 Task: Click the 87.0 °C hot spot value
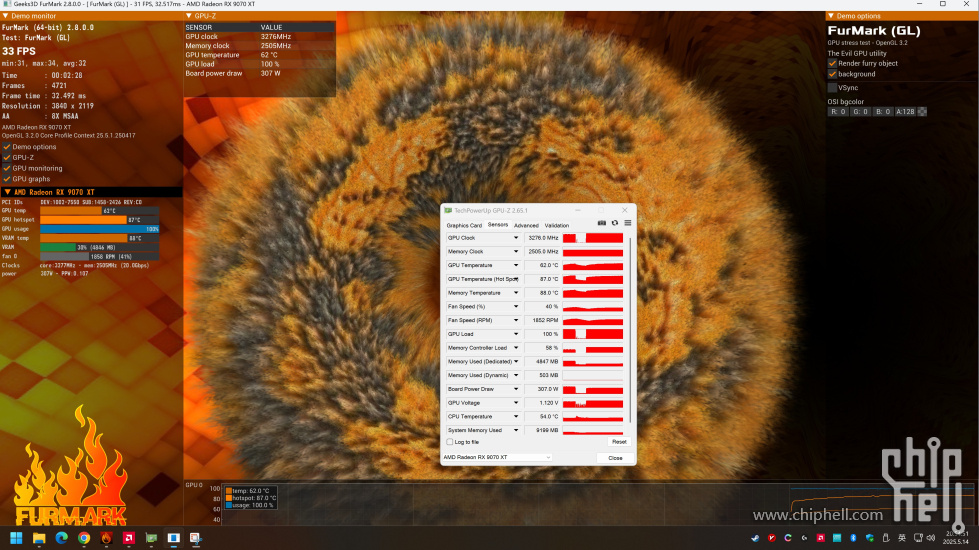[543, 279]
